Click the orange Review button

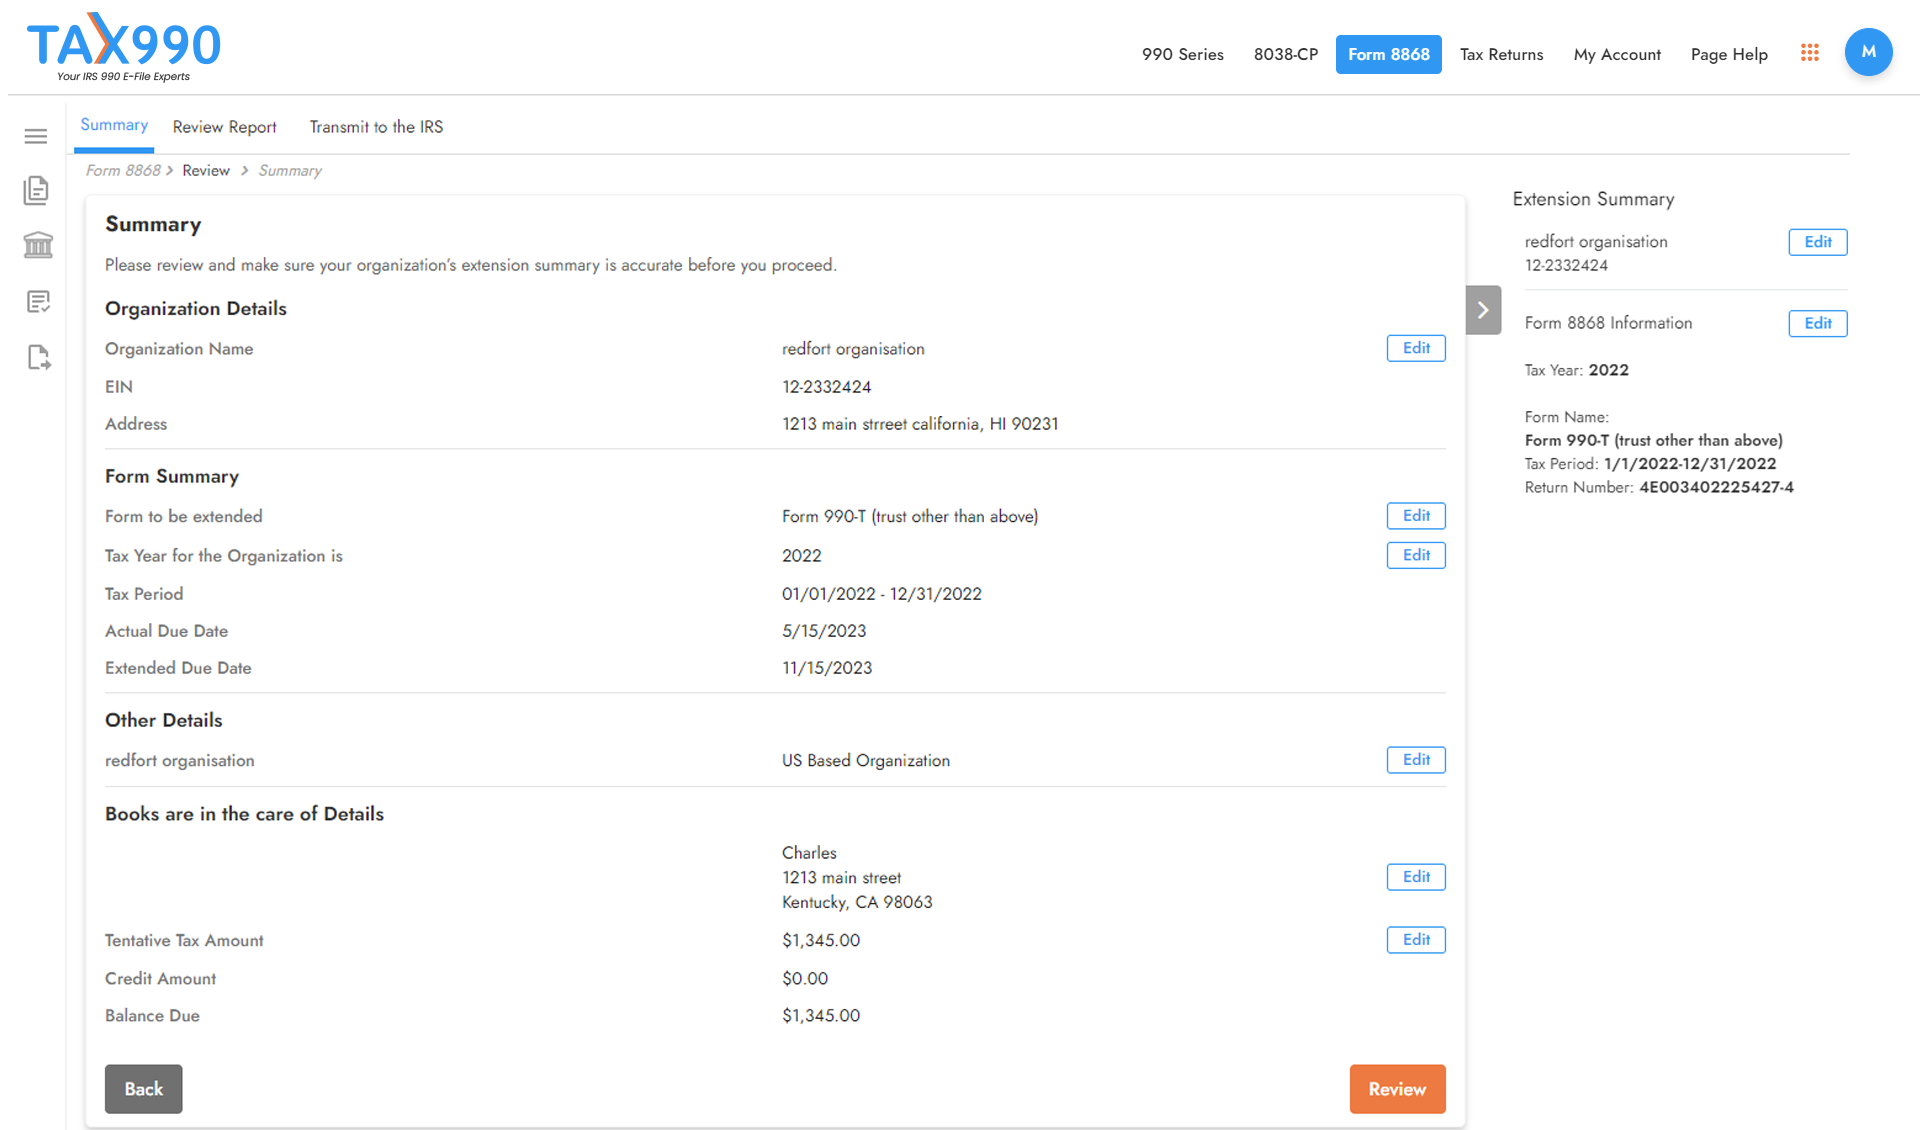point(1397,1089)
